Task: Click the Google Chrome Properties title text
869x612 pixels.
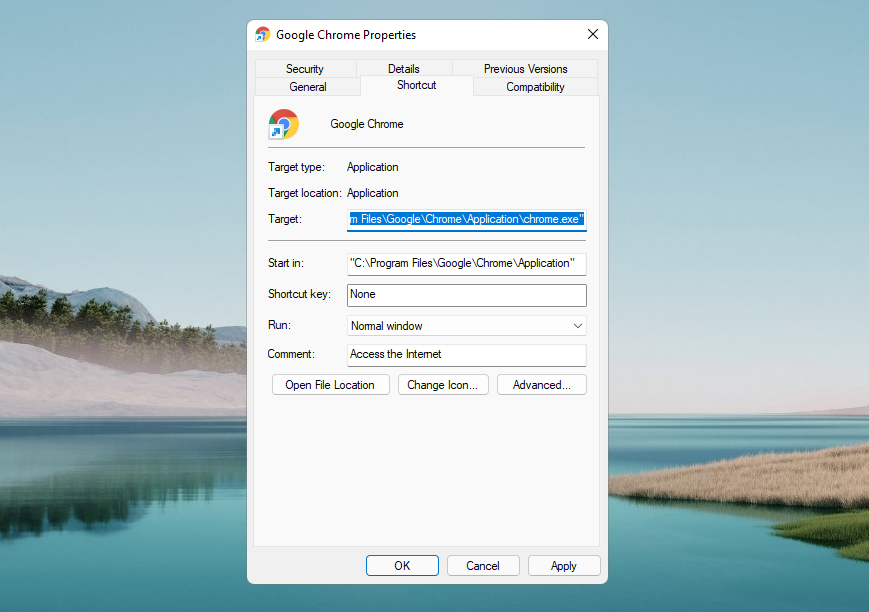Action: pos(346,35)
